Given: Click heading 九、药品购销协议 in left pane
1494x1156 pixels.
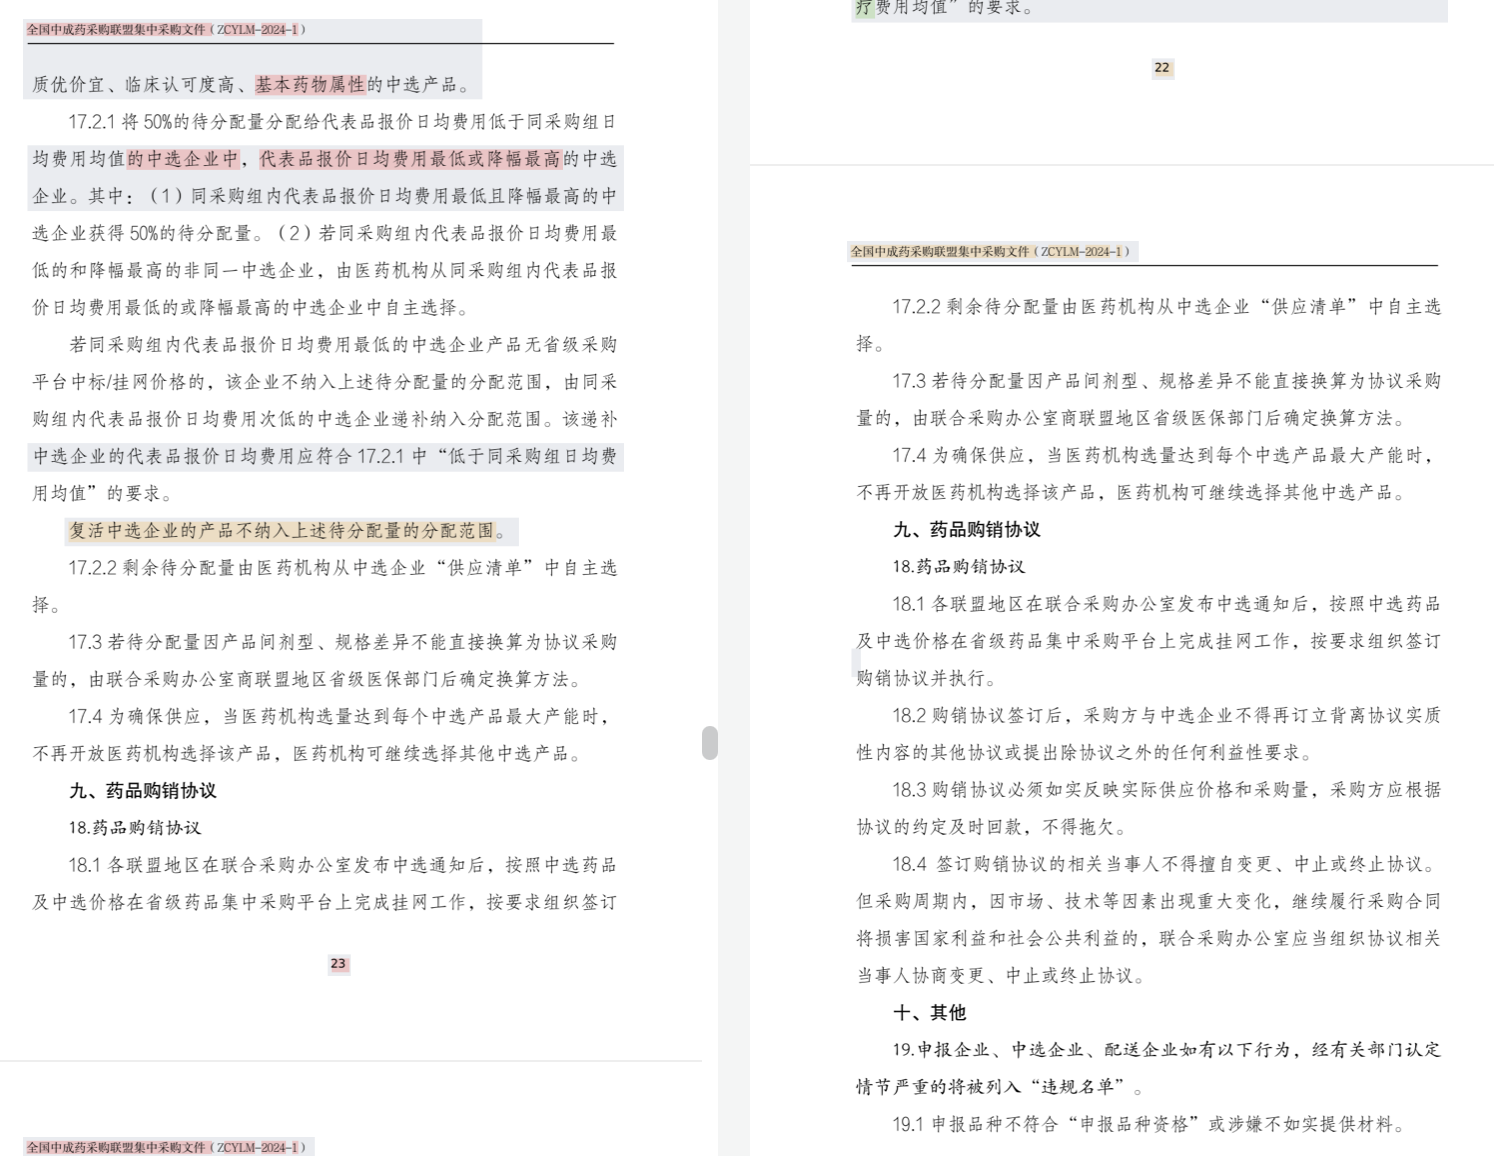Looking at the screenshot, I should click(142, 791).
